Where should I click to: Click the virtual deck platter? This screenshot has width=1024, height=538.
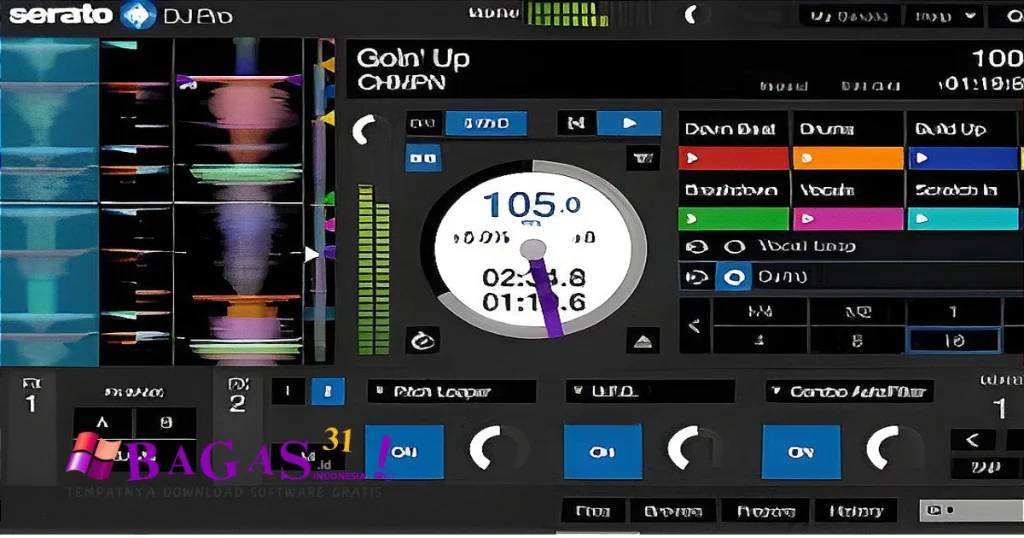coord(534,249)
